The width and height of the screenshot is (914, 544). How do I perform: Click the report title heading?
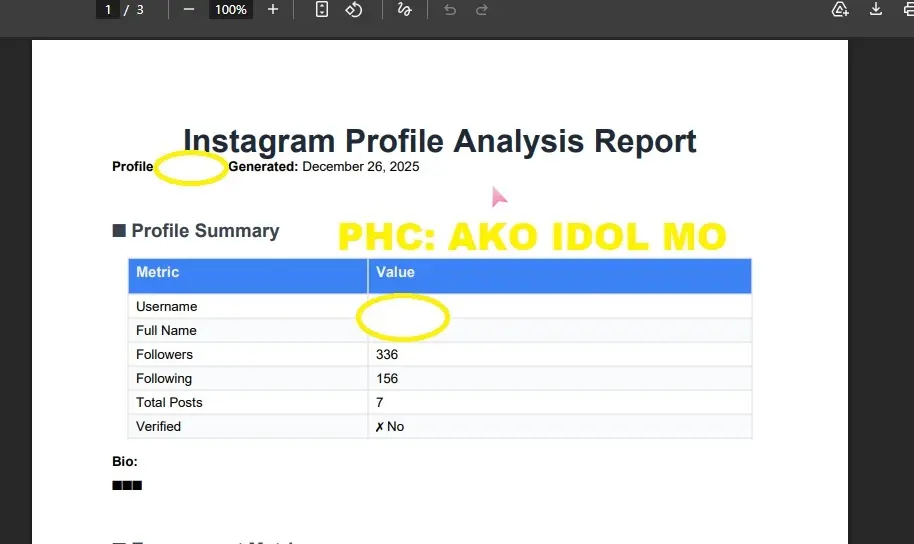point(440,141)
